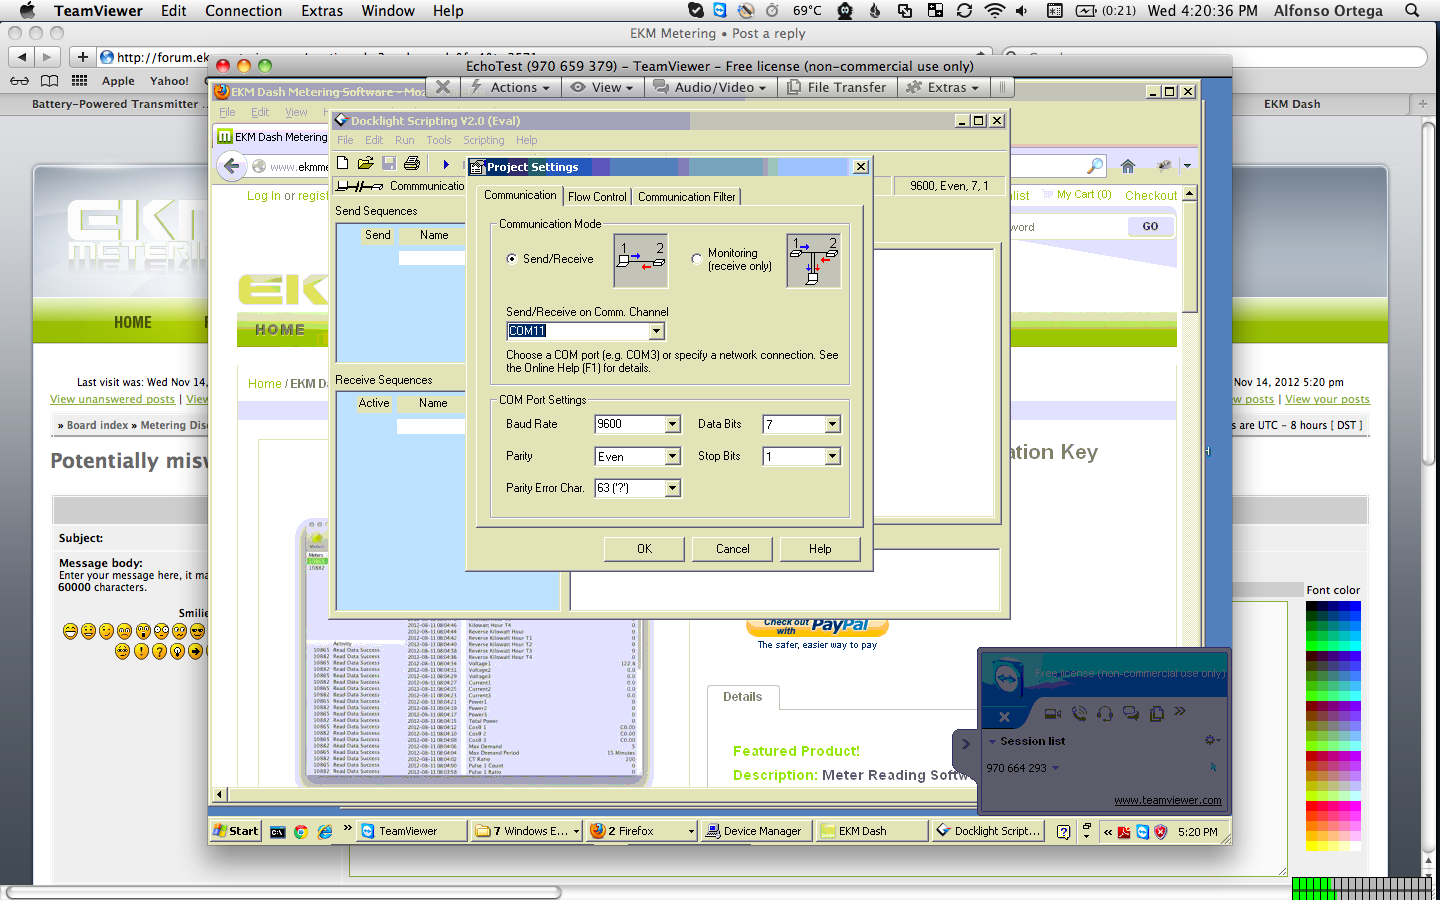Click the remote cursor arrow icon in session row
The height and width of the screenshot is (900, 1440).
(x=1213, y=767)
